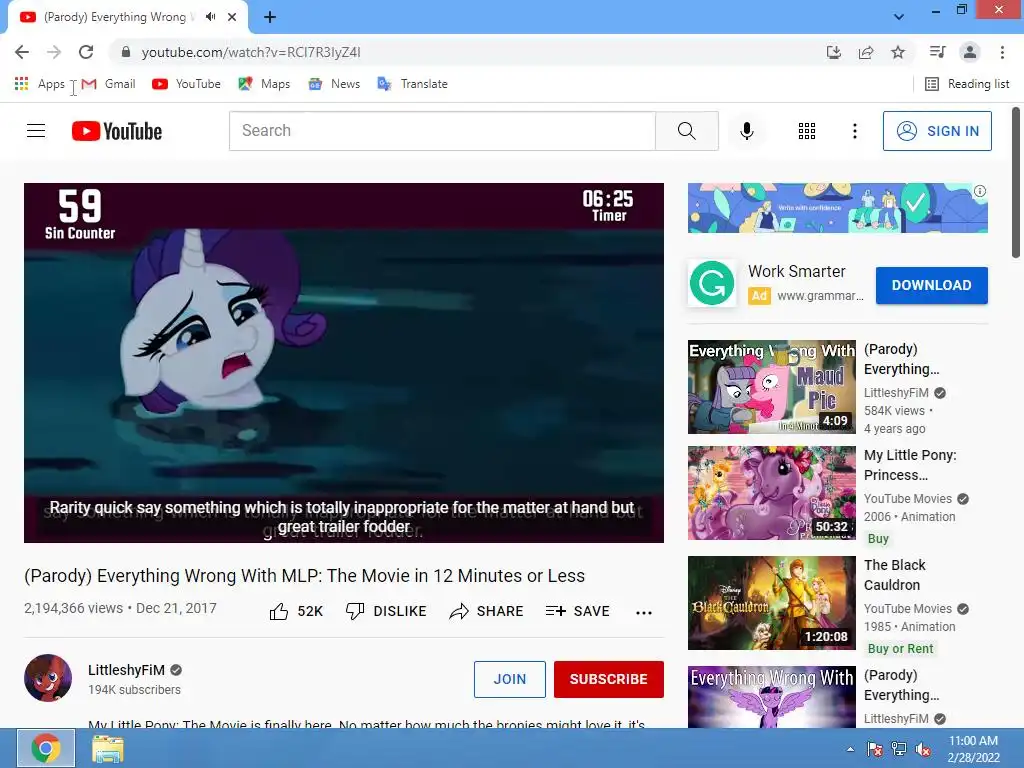The height and width of the screenshot is (768, 1024).
Task: Click the JOIN button
Action: click(x=509, y=679)
